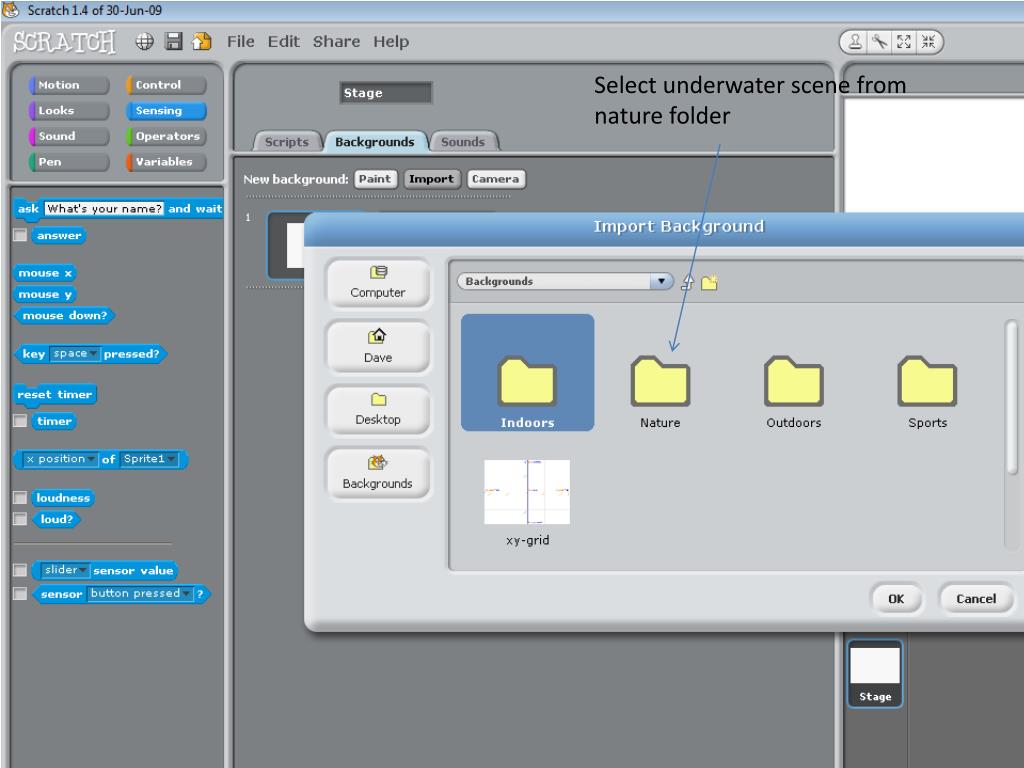Open the Outdoors folder
Screen dimensions: 1024x768
[793, 392]
